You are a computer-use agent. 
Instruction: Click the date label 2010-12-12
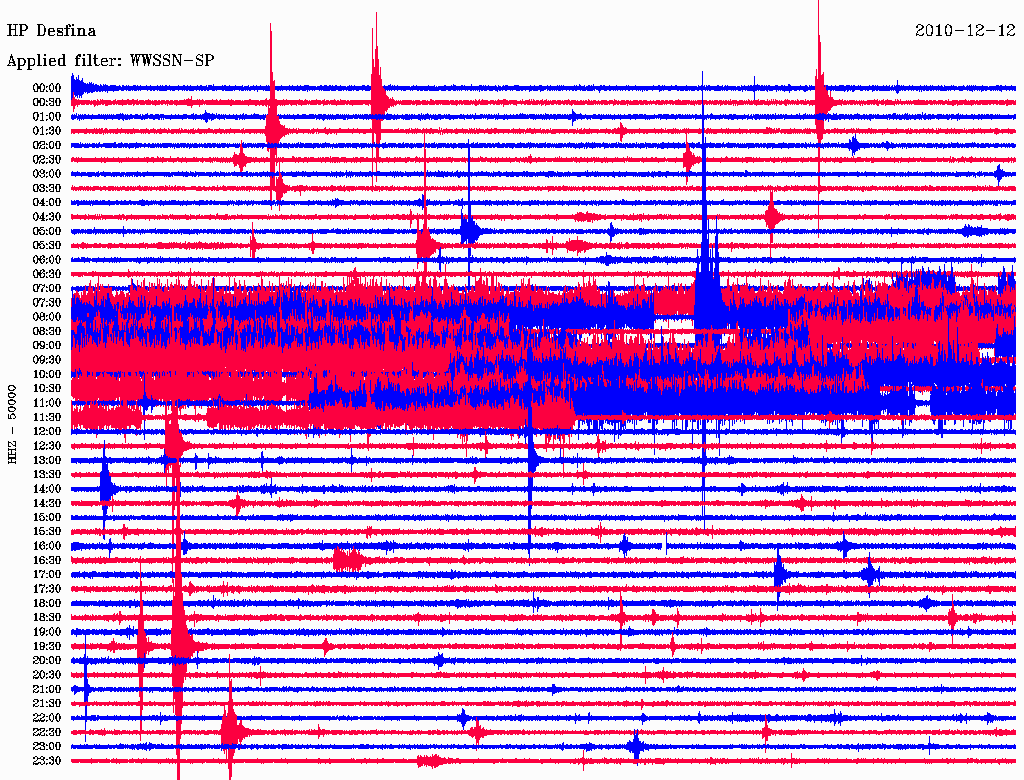click(x=965, y=31)
